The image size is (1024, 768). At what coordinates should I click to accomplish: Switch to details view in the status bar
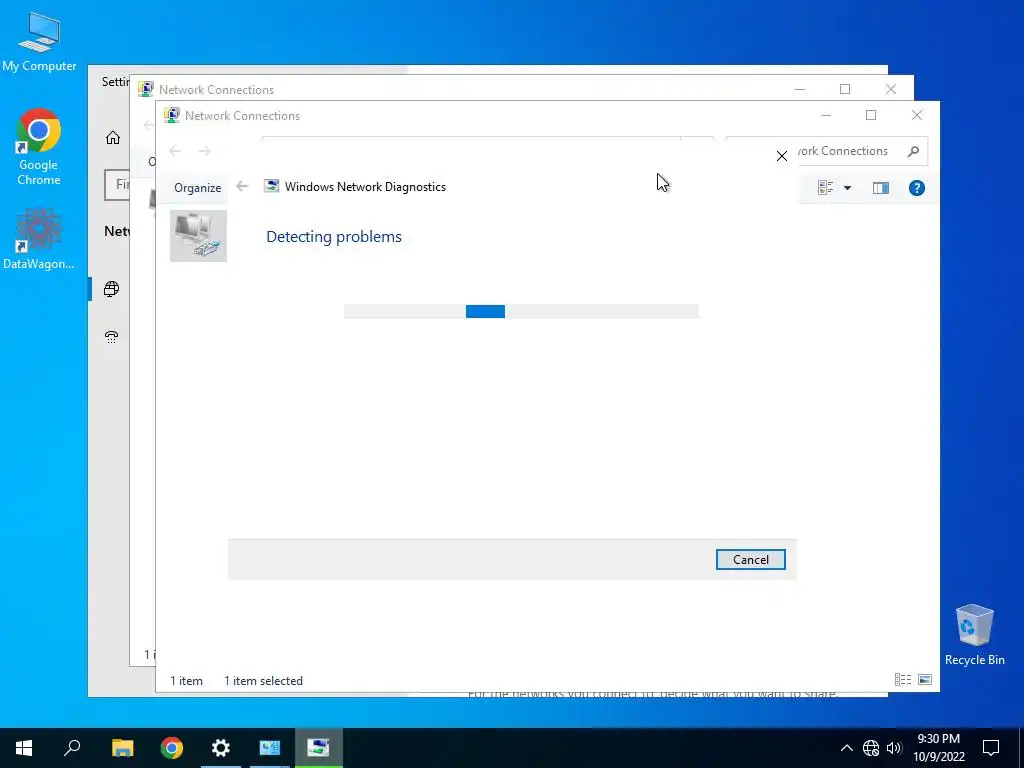(903, 680)
